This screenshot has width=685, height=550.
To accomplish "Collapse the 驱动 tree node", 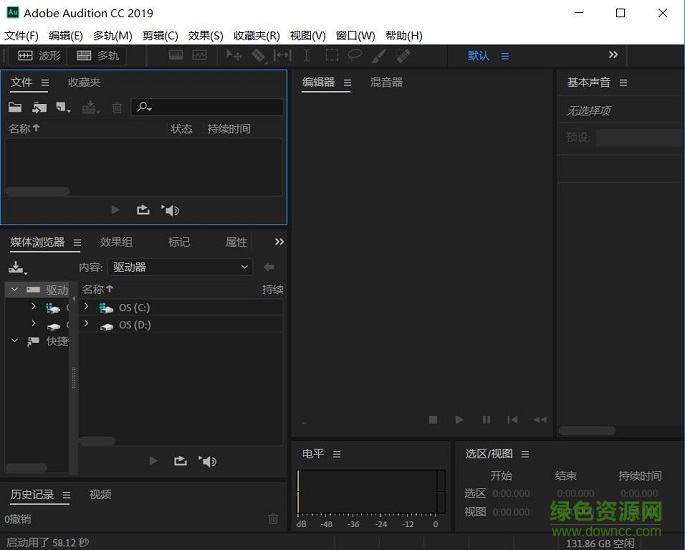I will point(15,289).
